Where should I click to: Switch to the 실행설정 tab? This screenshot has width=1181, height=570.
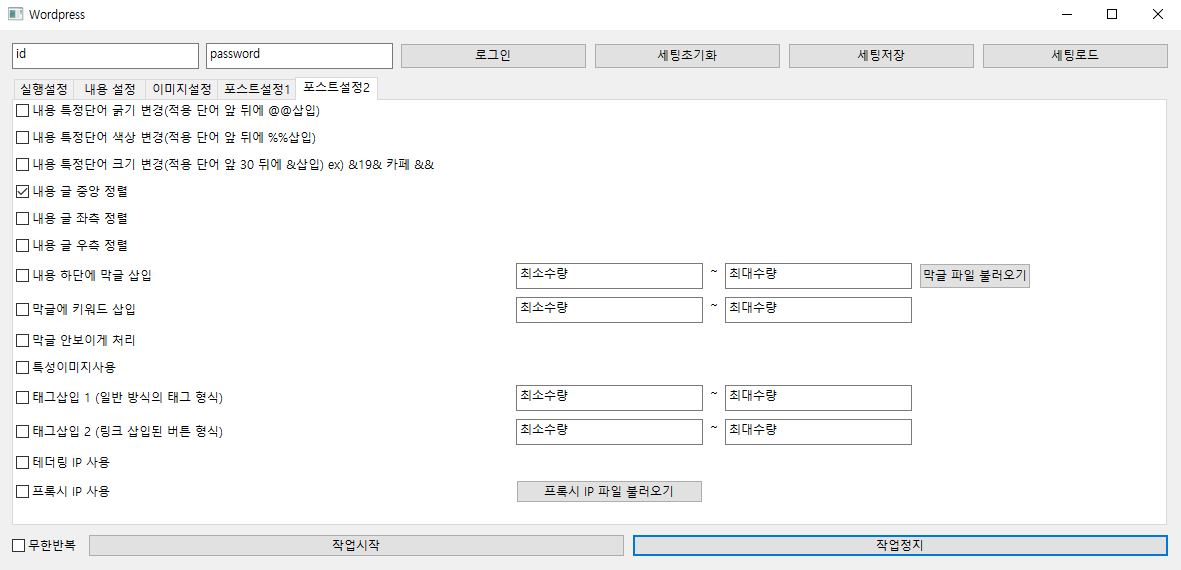coord(44,89)
